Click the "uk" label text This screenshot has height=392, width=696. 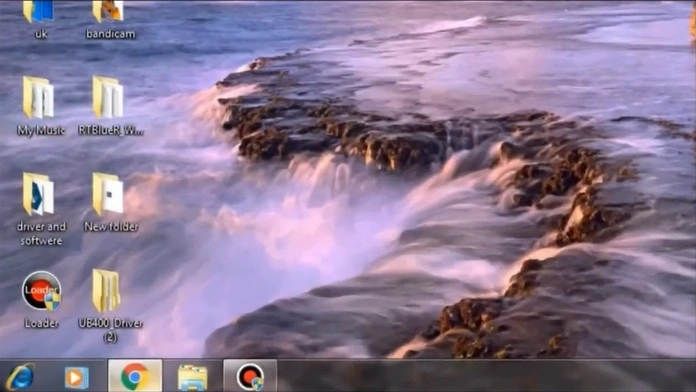click(x=41, y=34)
